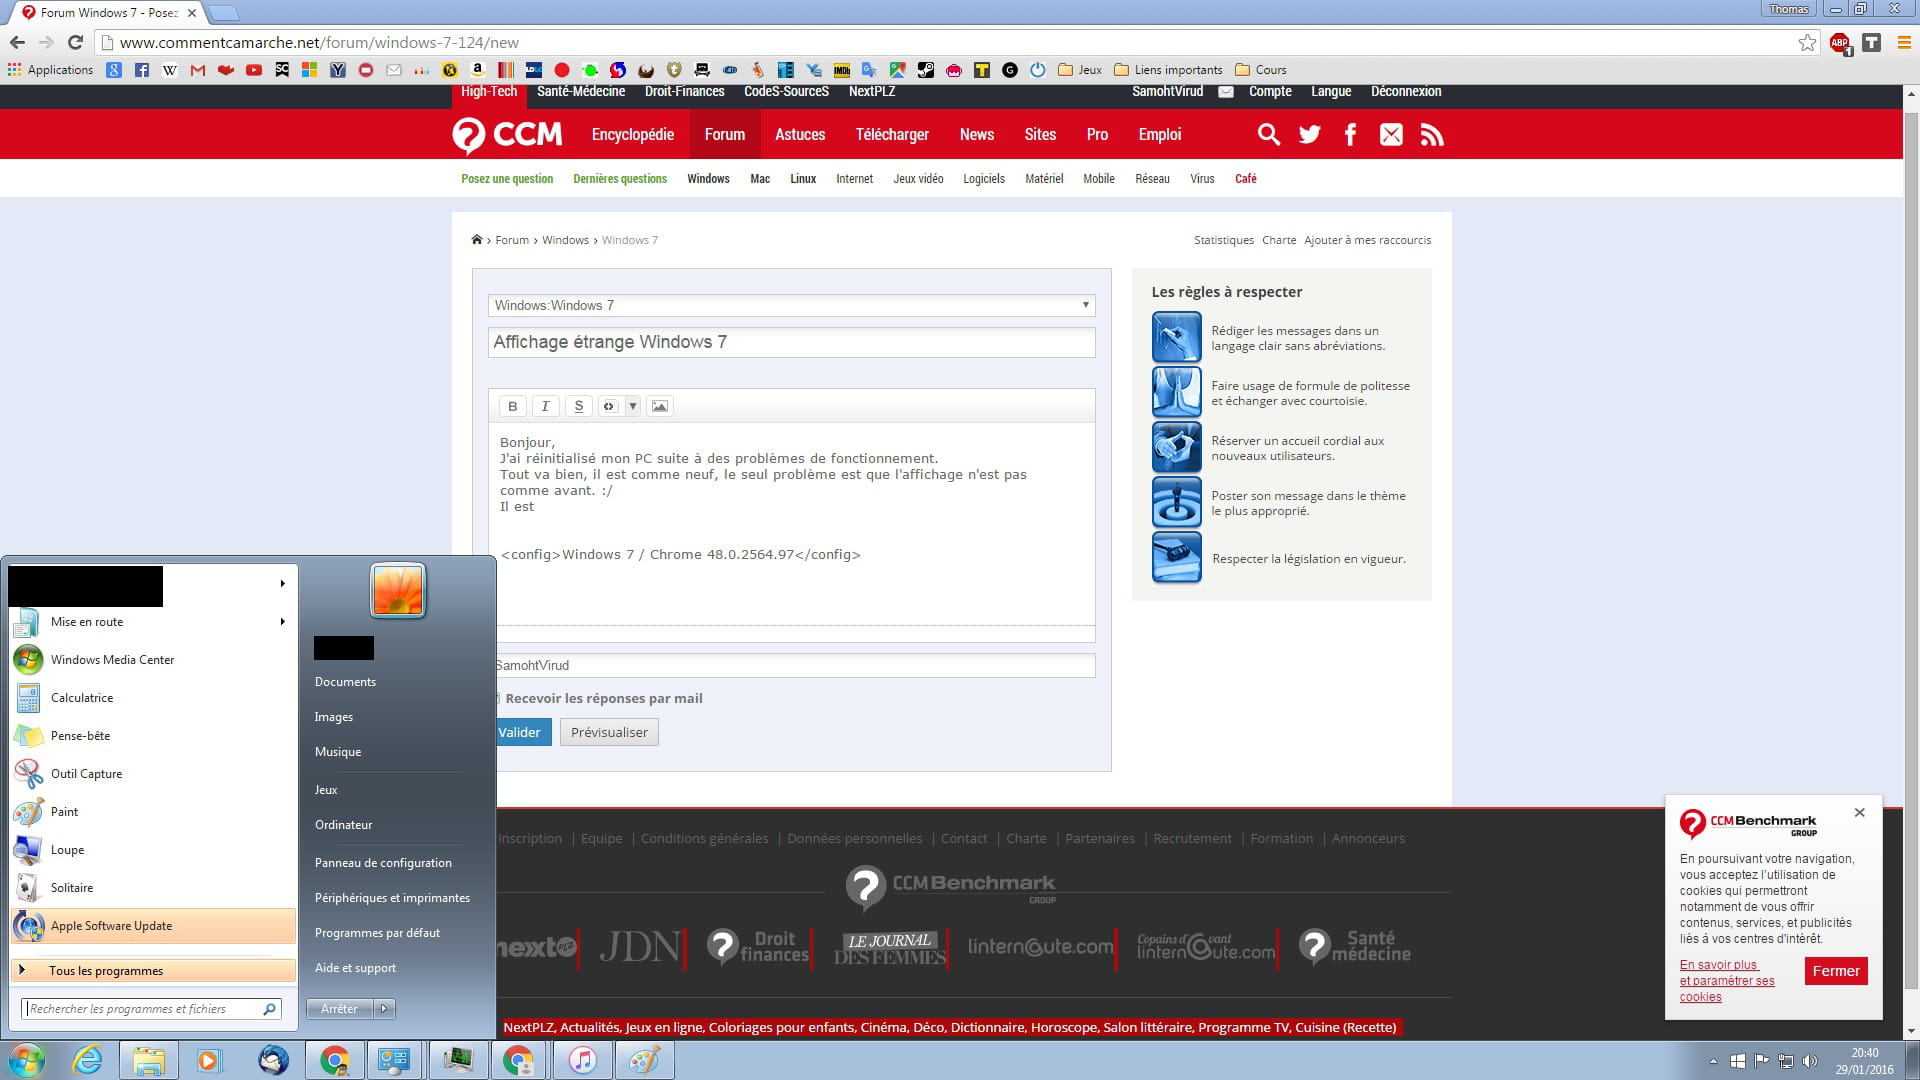Screen dimensions: 1920x1080
Task: Open Thunderbird from the taskbar
Action: tap(273, 1060)
